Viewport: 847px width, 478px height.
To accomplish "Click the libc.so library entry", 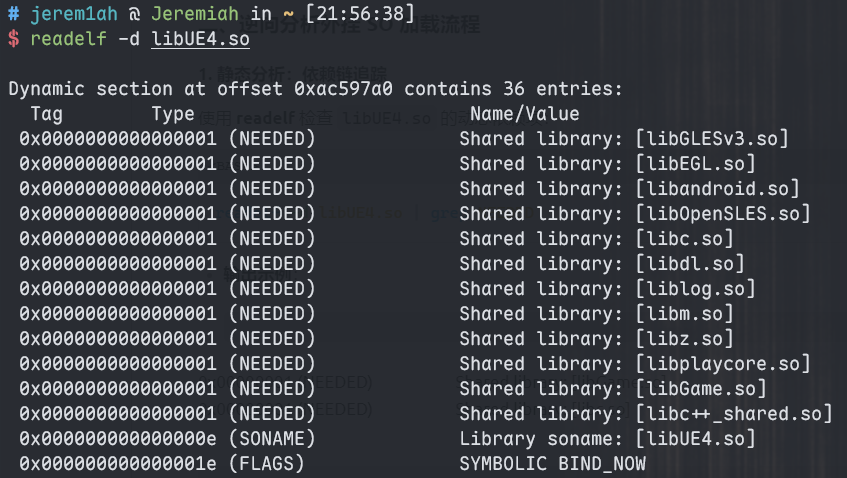I will coord(684,238).
